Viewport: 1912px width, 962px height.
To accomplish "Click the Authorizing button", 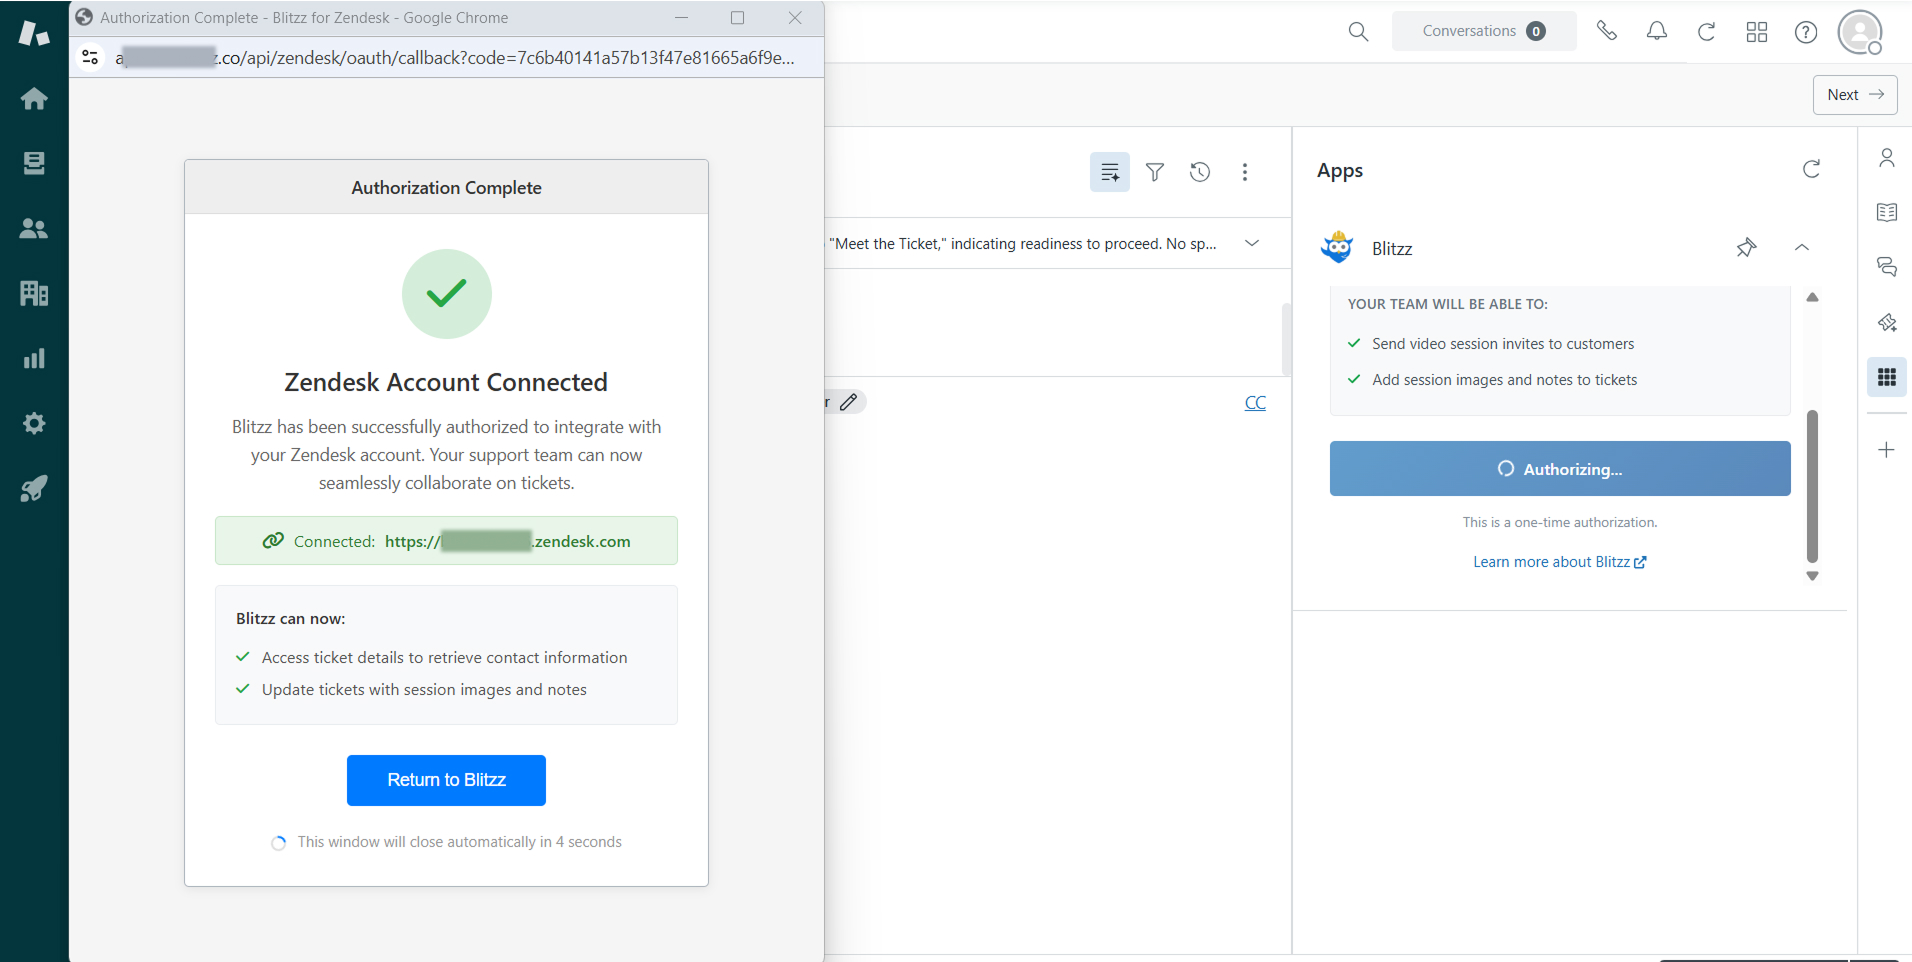I will 1560,468.
